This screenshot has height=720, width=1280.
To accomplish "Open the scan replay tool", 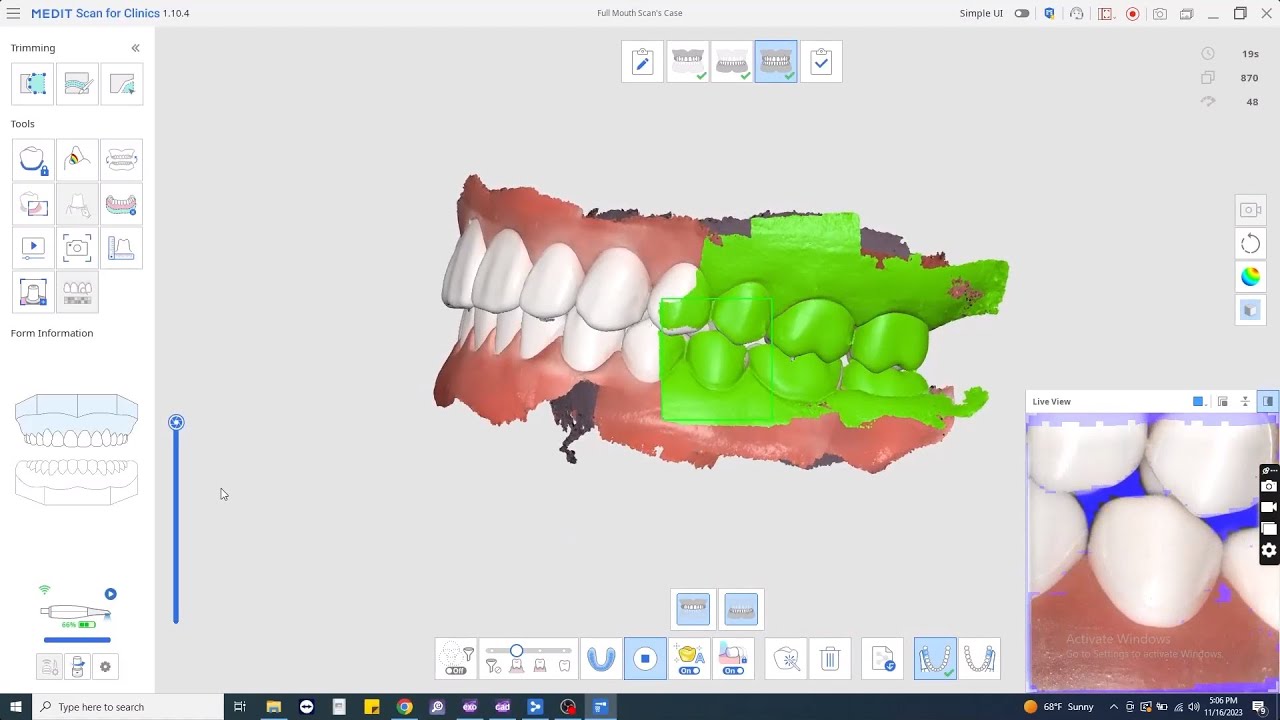I will pyautogui.click(x=33, y=248).
